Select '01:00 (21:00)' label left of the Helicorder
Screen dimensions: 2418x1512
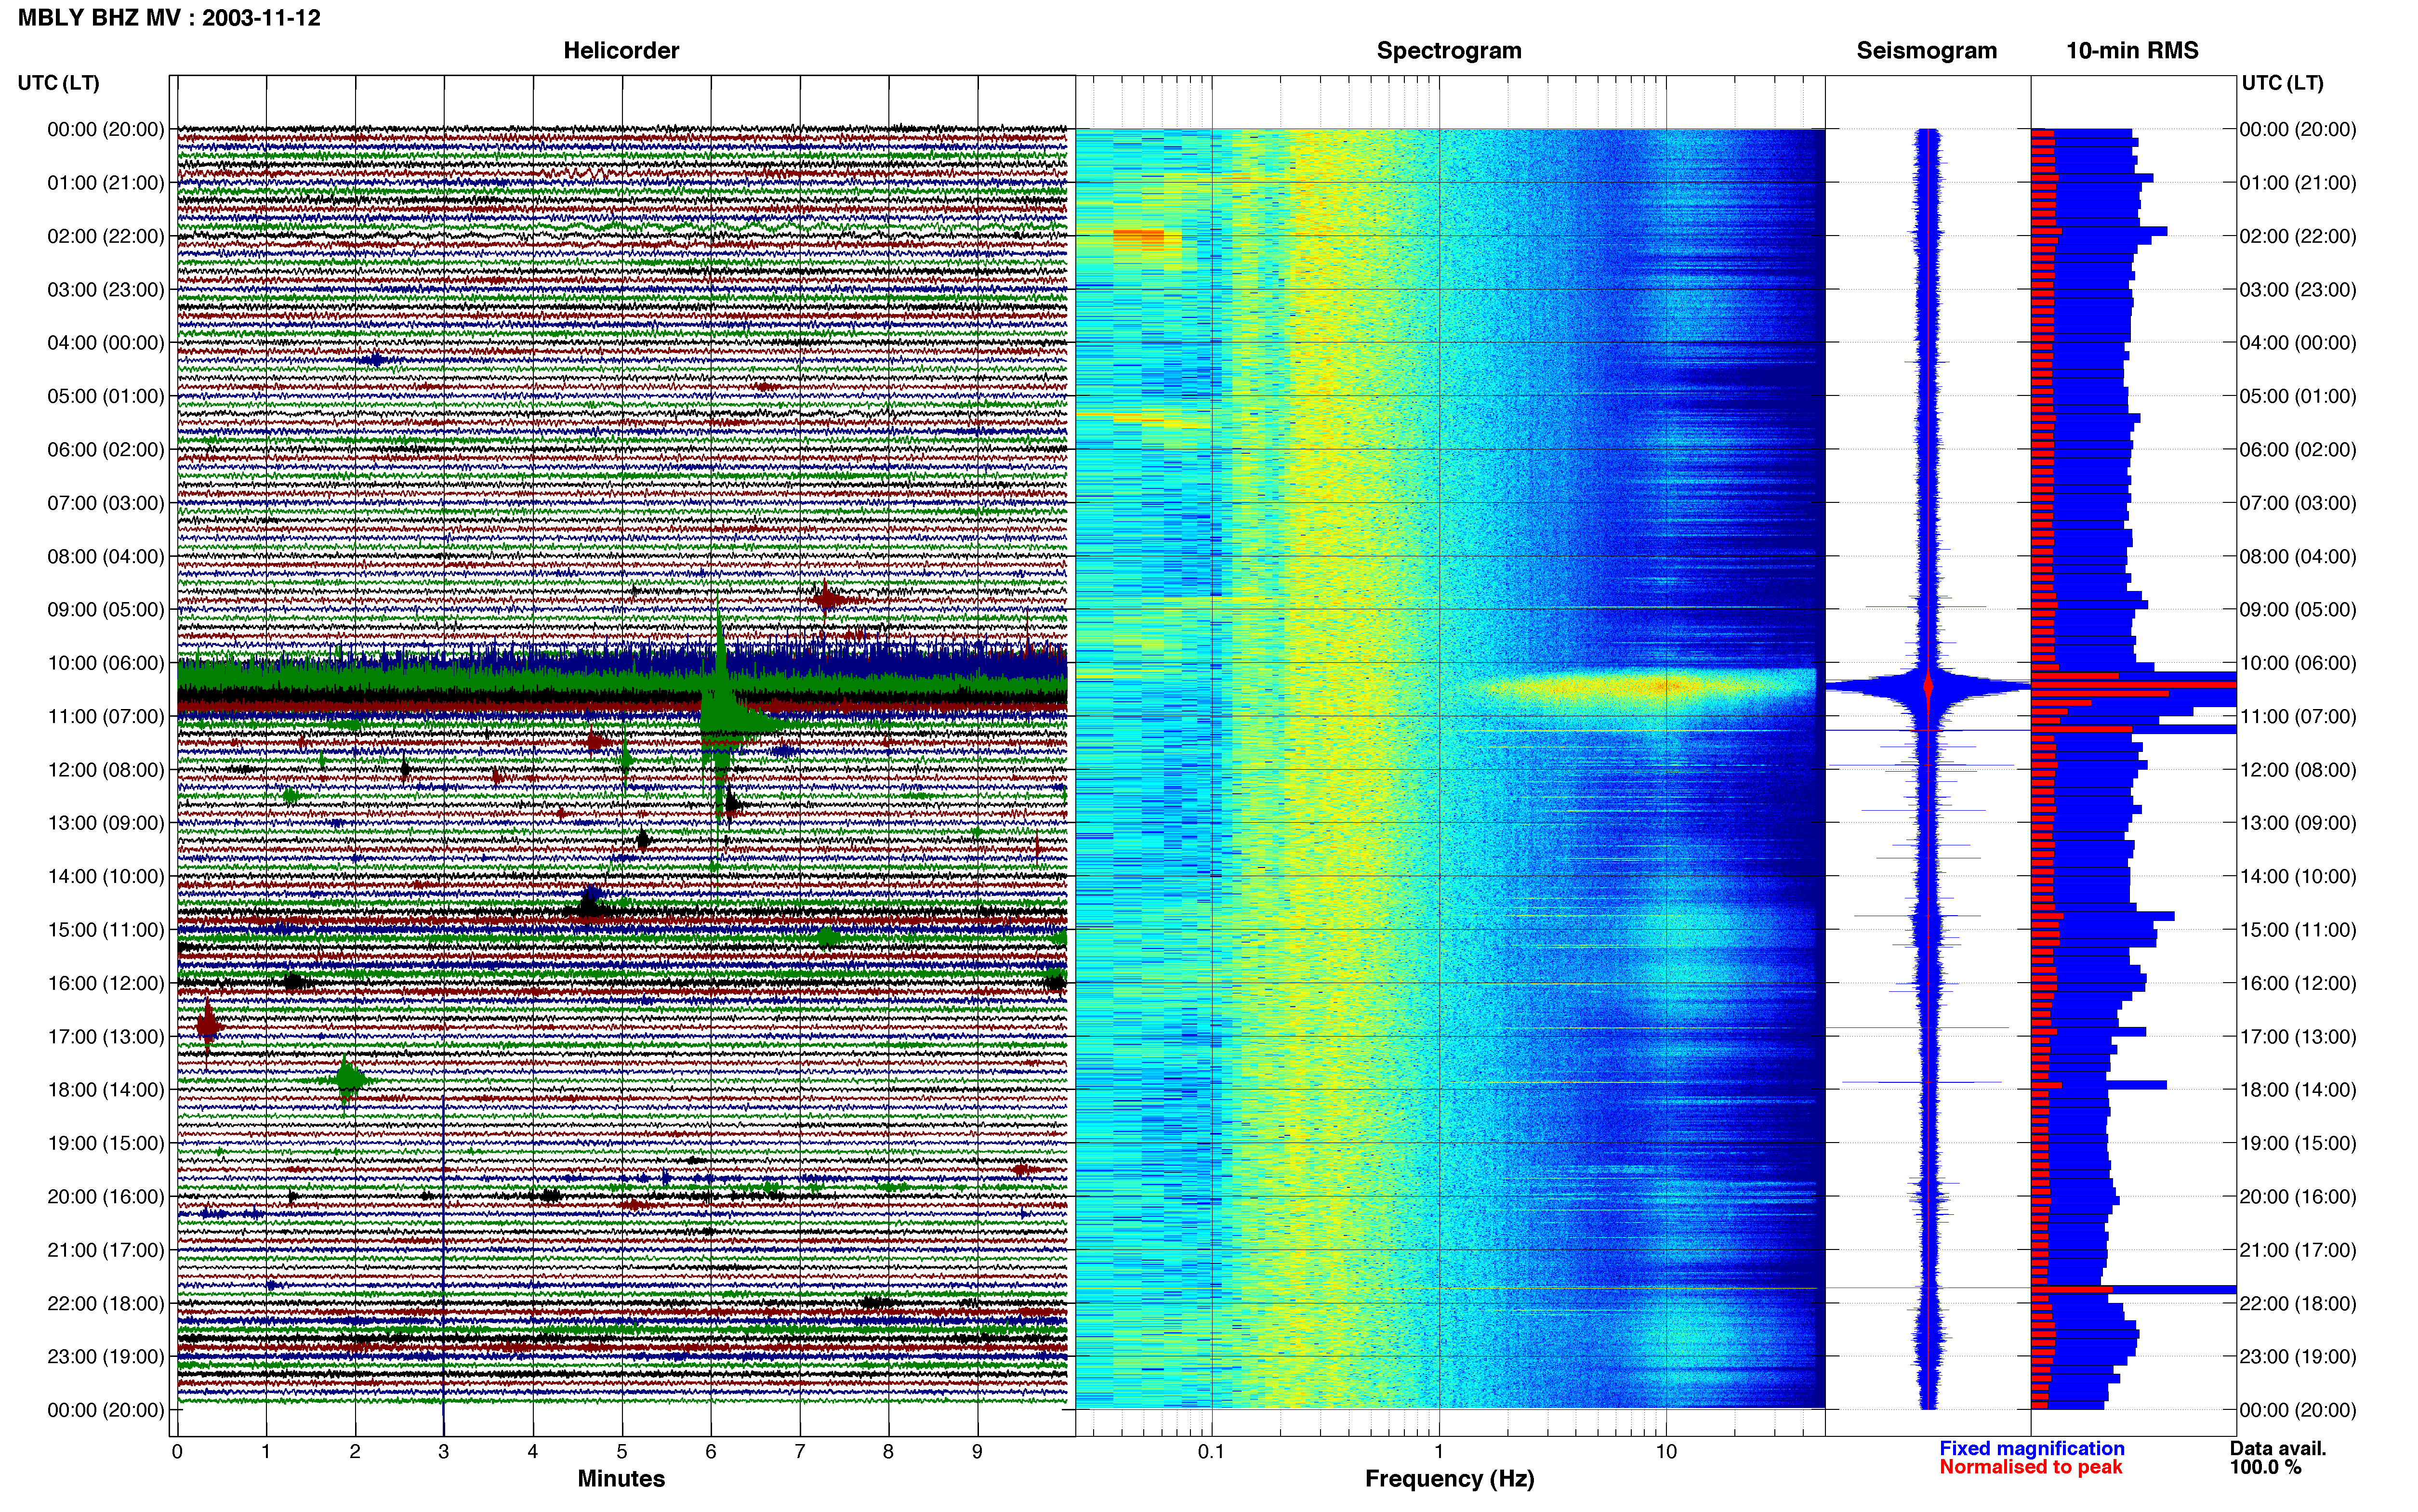[x=105, y=183]
